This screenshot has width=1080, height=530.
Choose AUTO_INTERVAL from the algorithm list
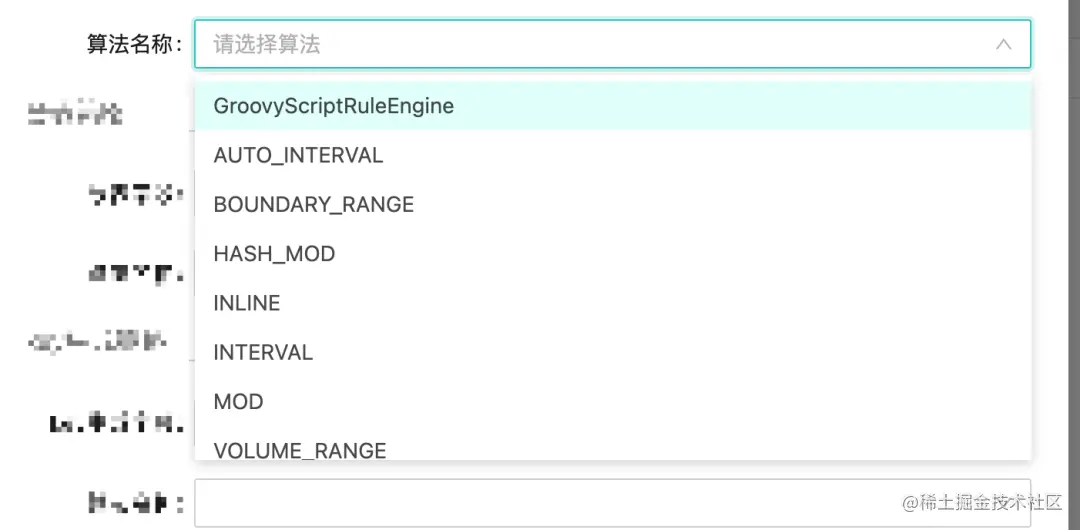(x=298, y=155)
